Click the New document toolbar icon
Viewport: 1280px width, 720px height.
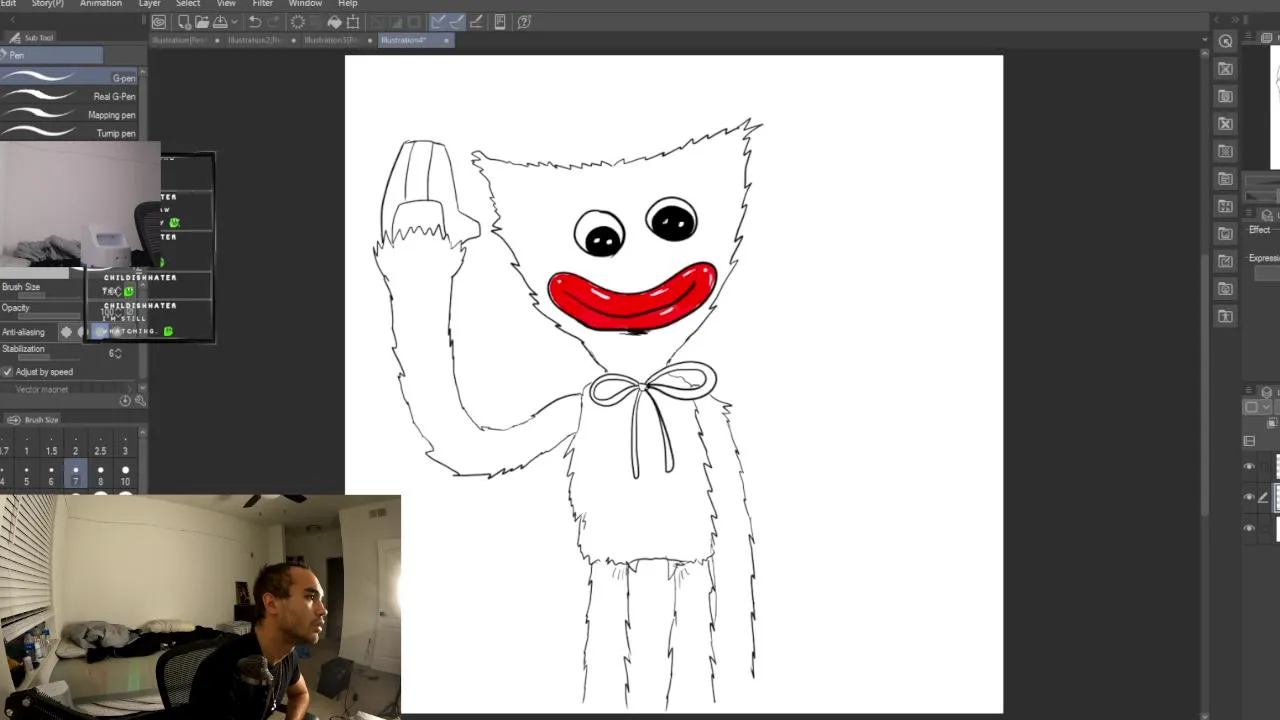pyautogui.click(x=184, y=22)
